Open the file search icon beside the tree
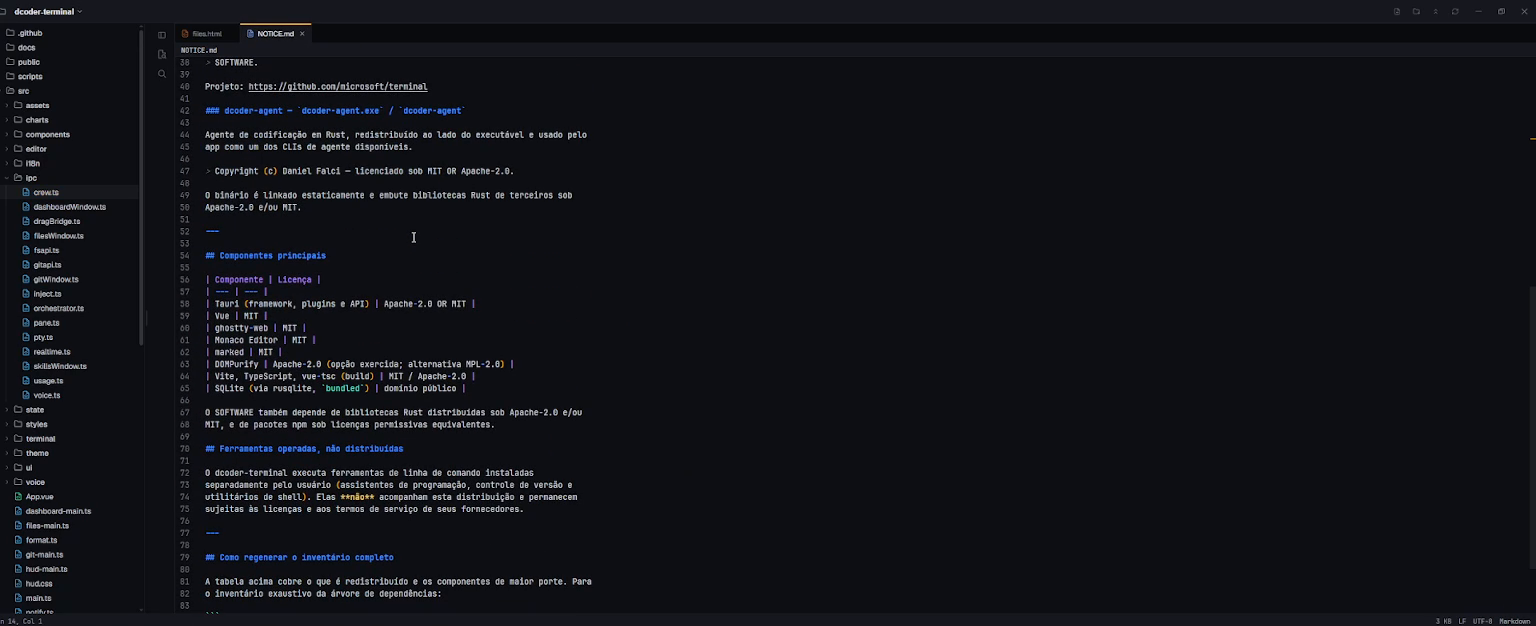Image resolution: width=1536 pixels, height=626 pixels. (162, 54)
